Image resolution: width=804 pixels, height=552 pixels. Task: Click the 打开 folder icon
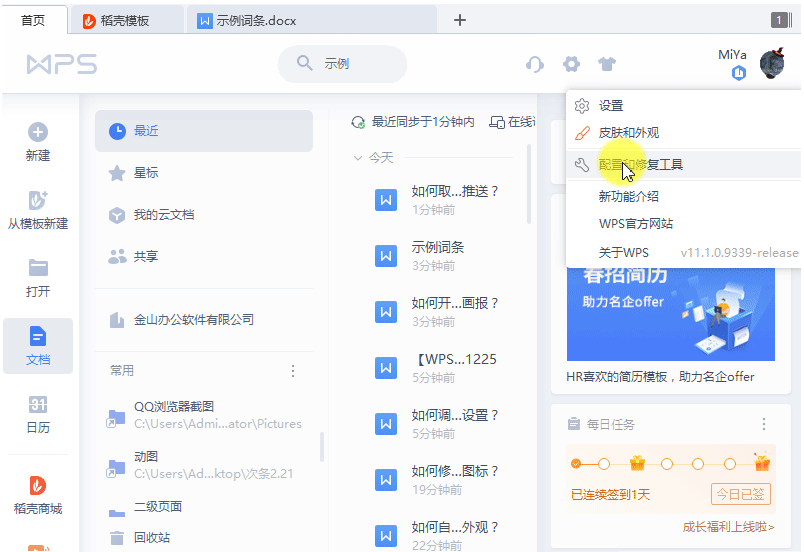click(x=38, y=268)
